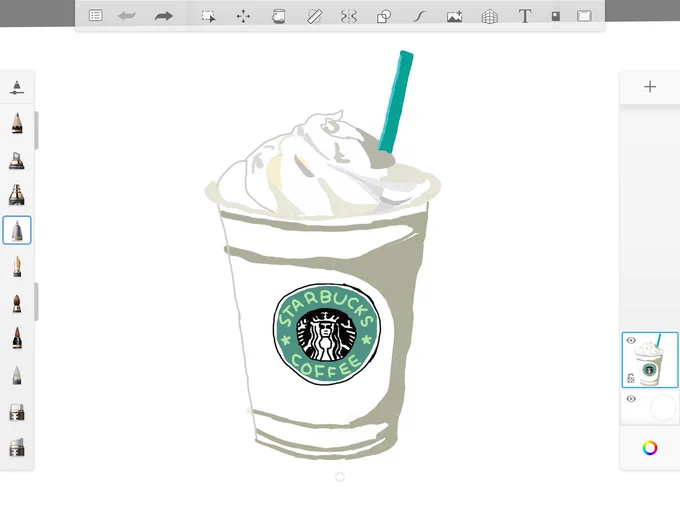Import an image with the picture icon
The image size is (680, 510).
click(454, 16)
